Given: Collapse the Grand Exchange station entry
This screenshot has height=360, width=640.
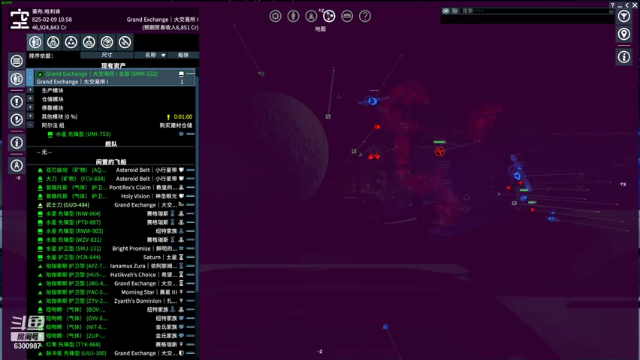Looking at the screenshot, I should (x=30, y=77).
